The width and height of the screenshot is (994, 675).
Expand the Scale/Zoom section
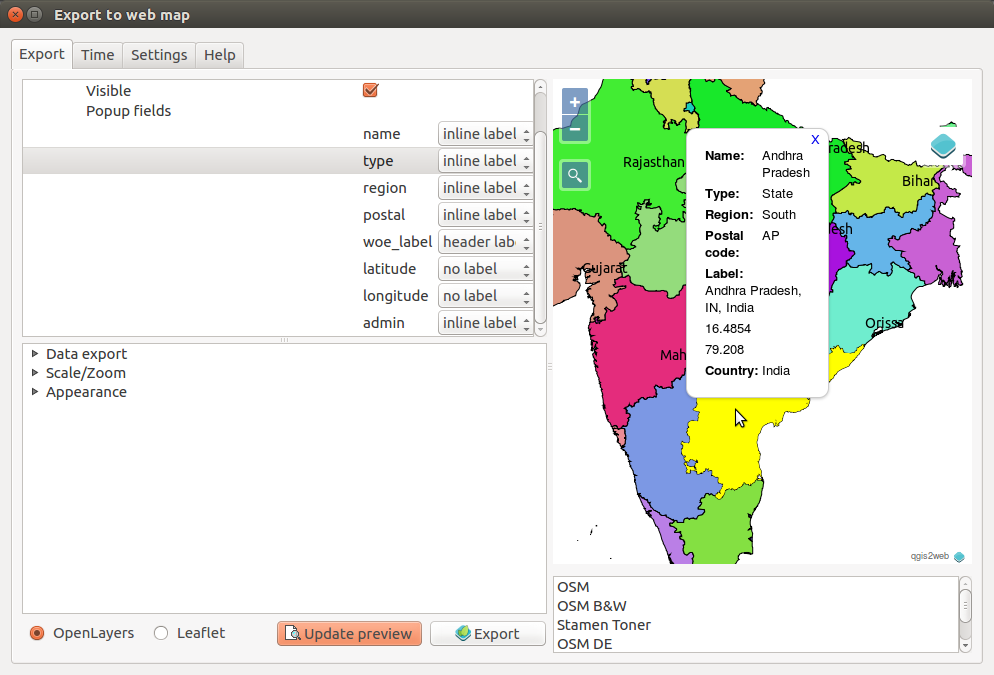[35, 373]
